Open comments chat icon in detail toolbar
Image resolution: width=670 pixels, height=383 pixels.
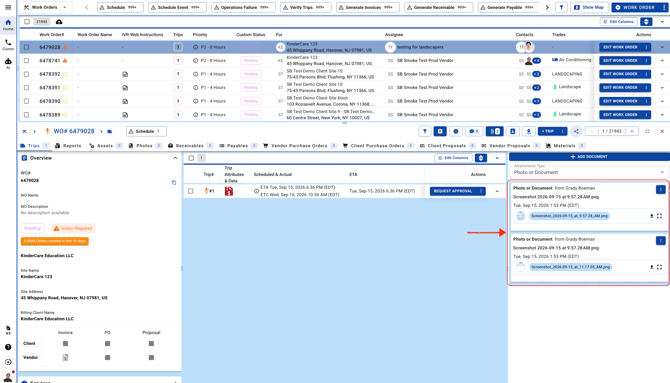473,131
